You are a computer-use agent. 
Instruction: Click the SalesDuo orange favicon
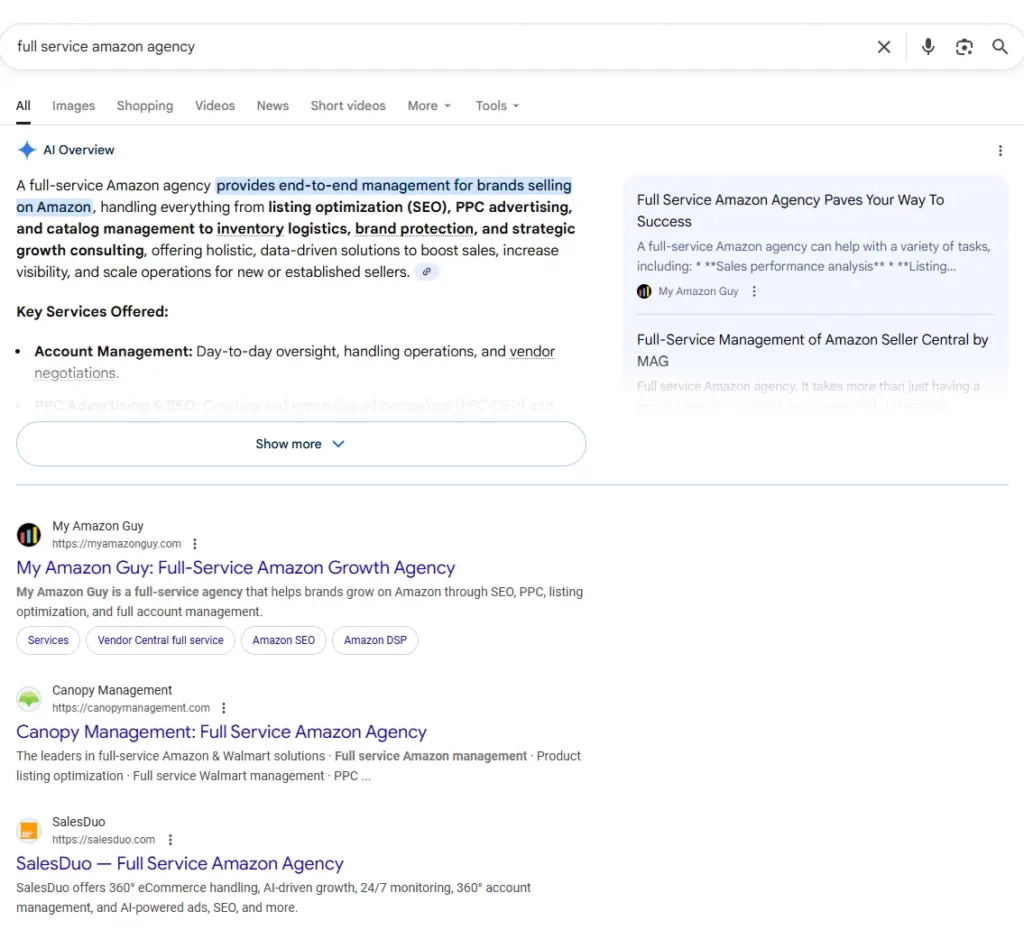28,830
